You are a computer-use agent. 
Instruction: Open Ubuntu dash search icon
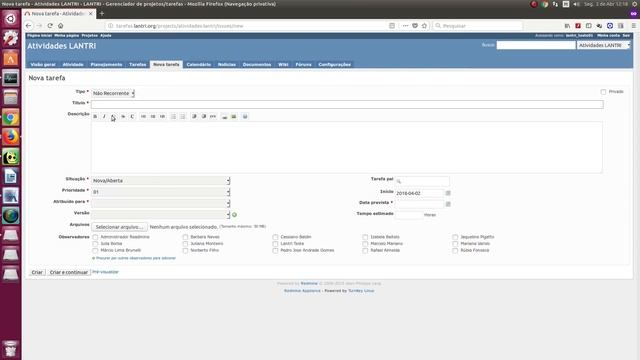pyautogui.click(x=11, y=19)
